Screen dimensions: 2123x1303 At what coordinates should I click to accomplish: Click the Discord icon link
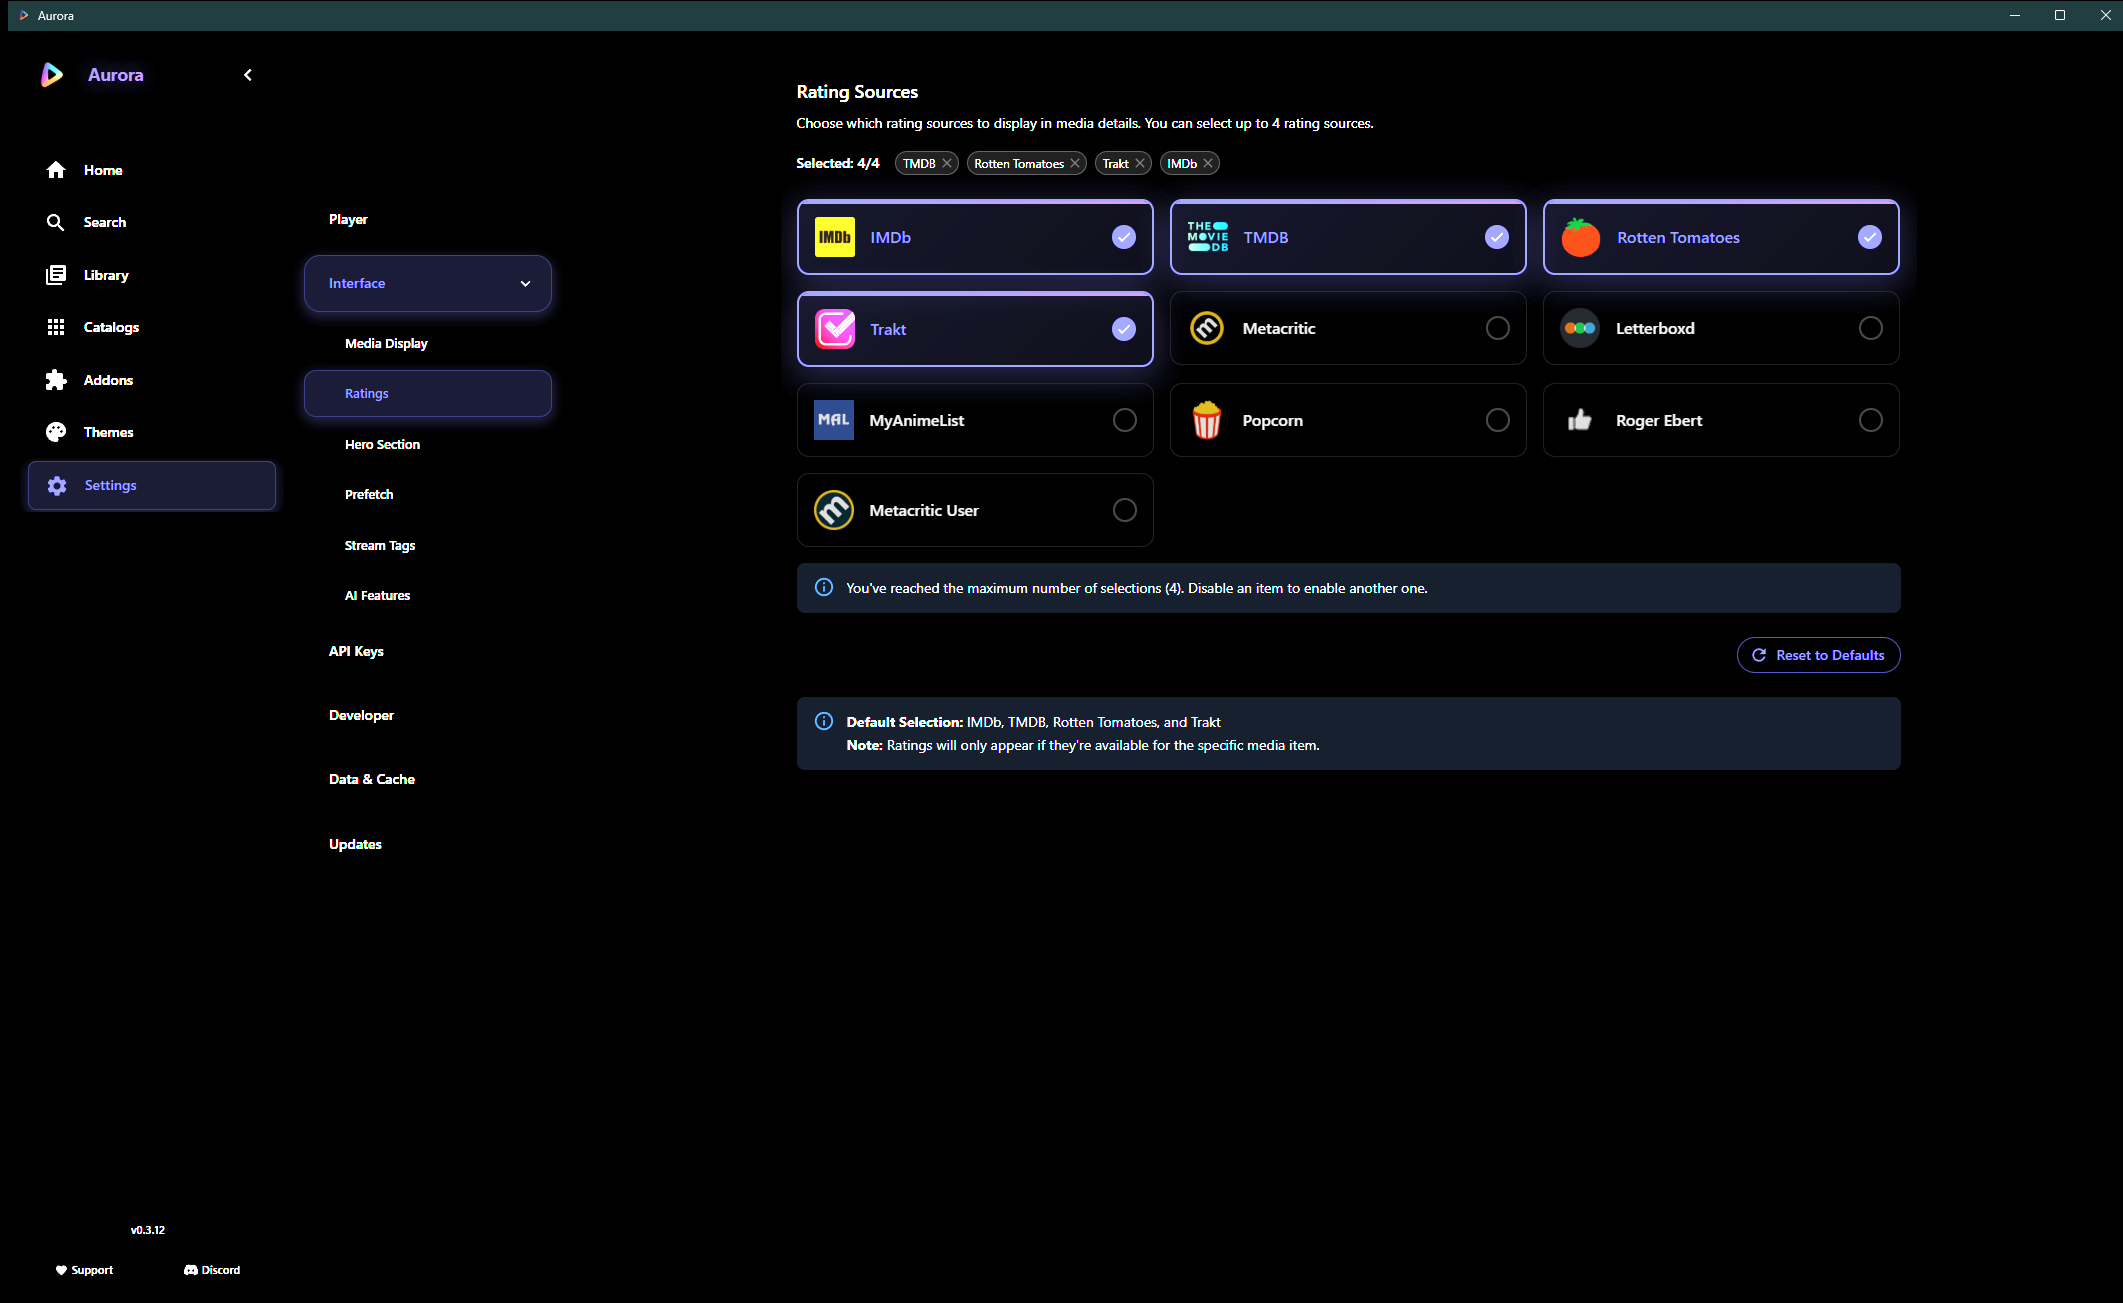coord(191,1270)
